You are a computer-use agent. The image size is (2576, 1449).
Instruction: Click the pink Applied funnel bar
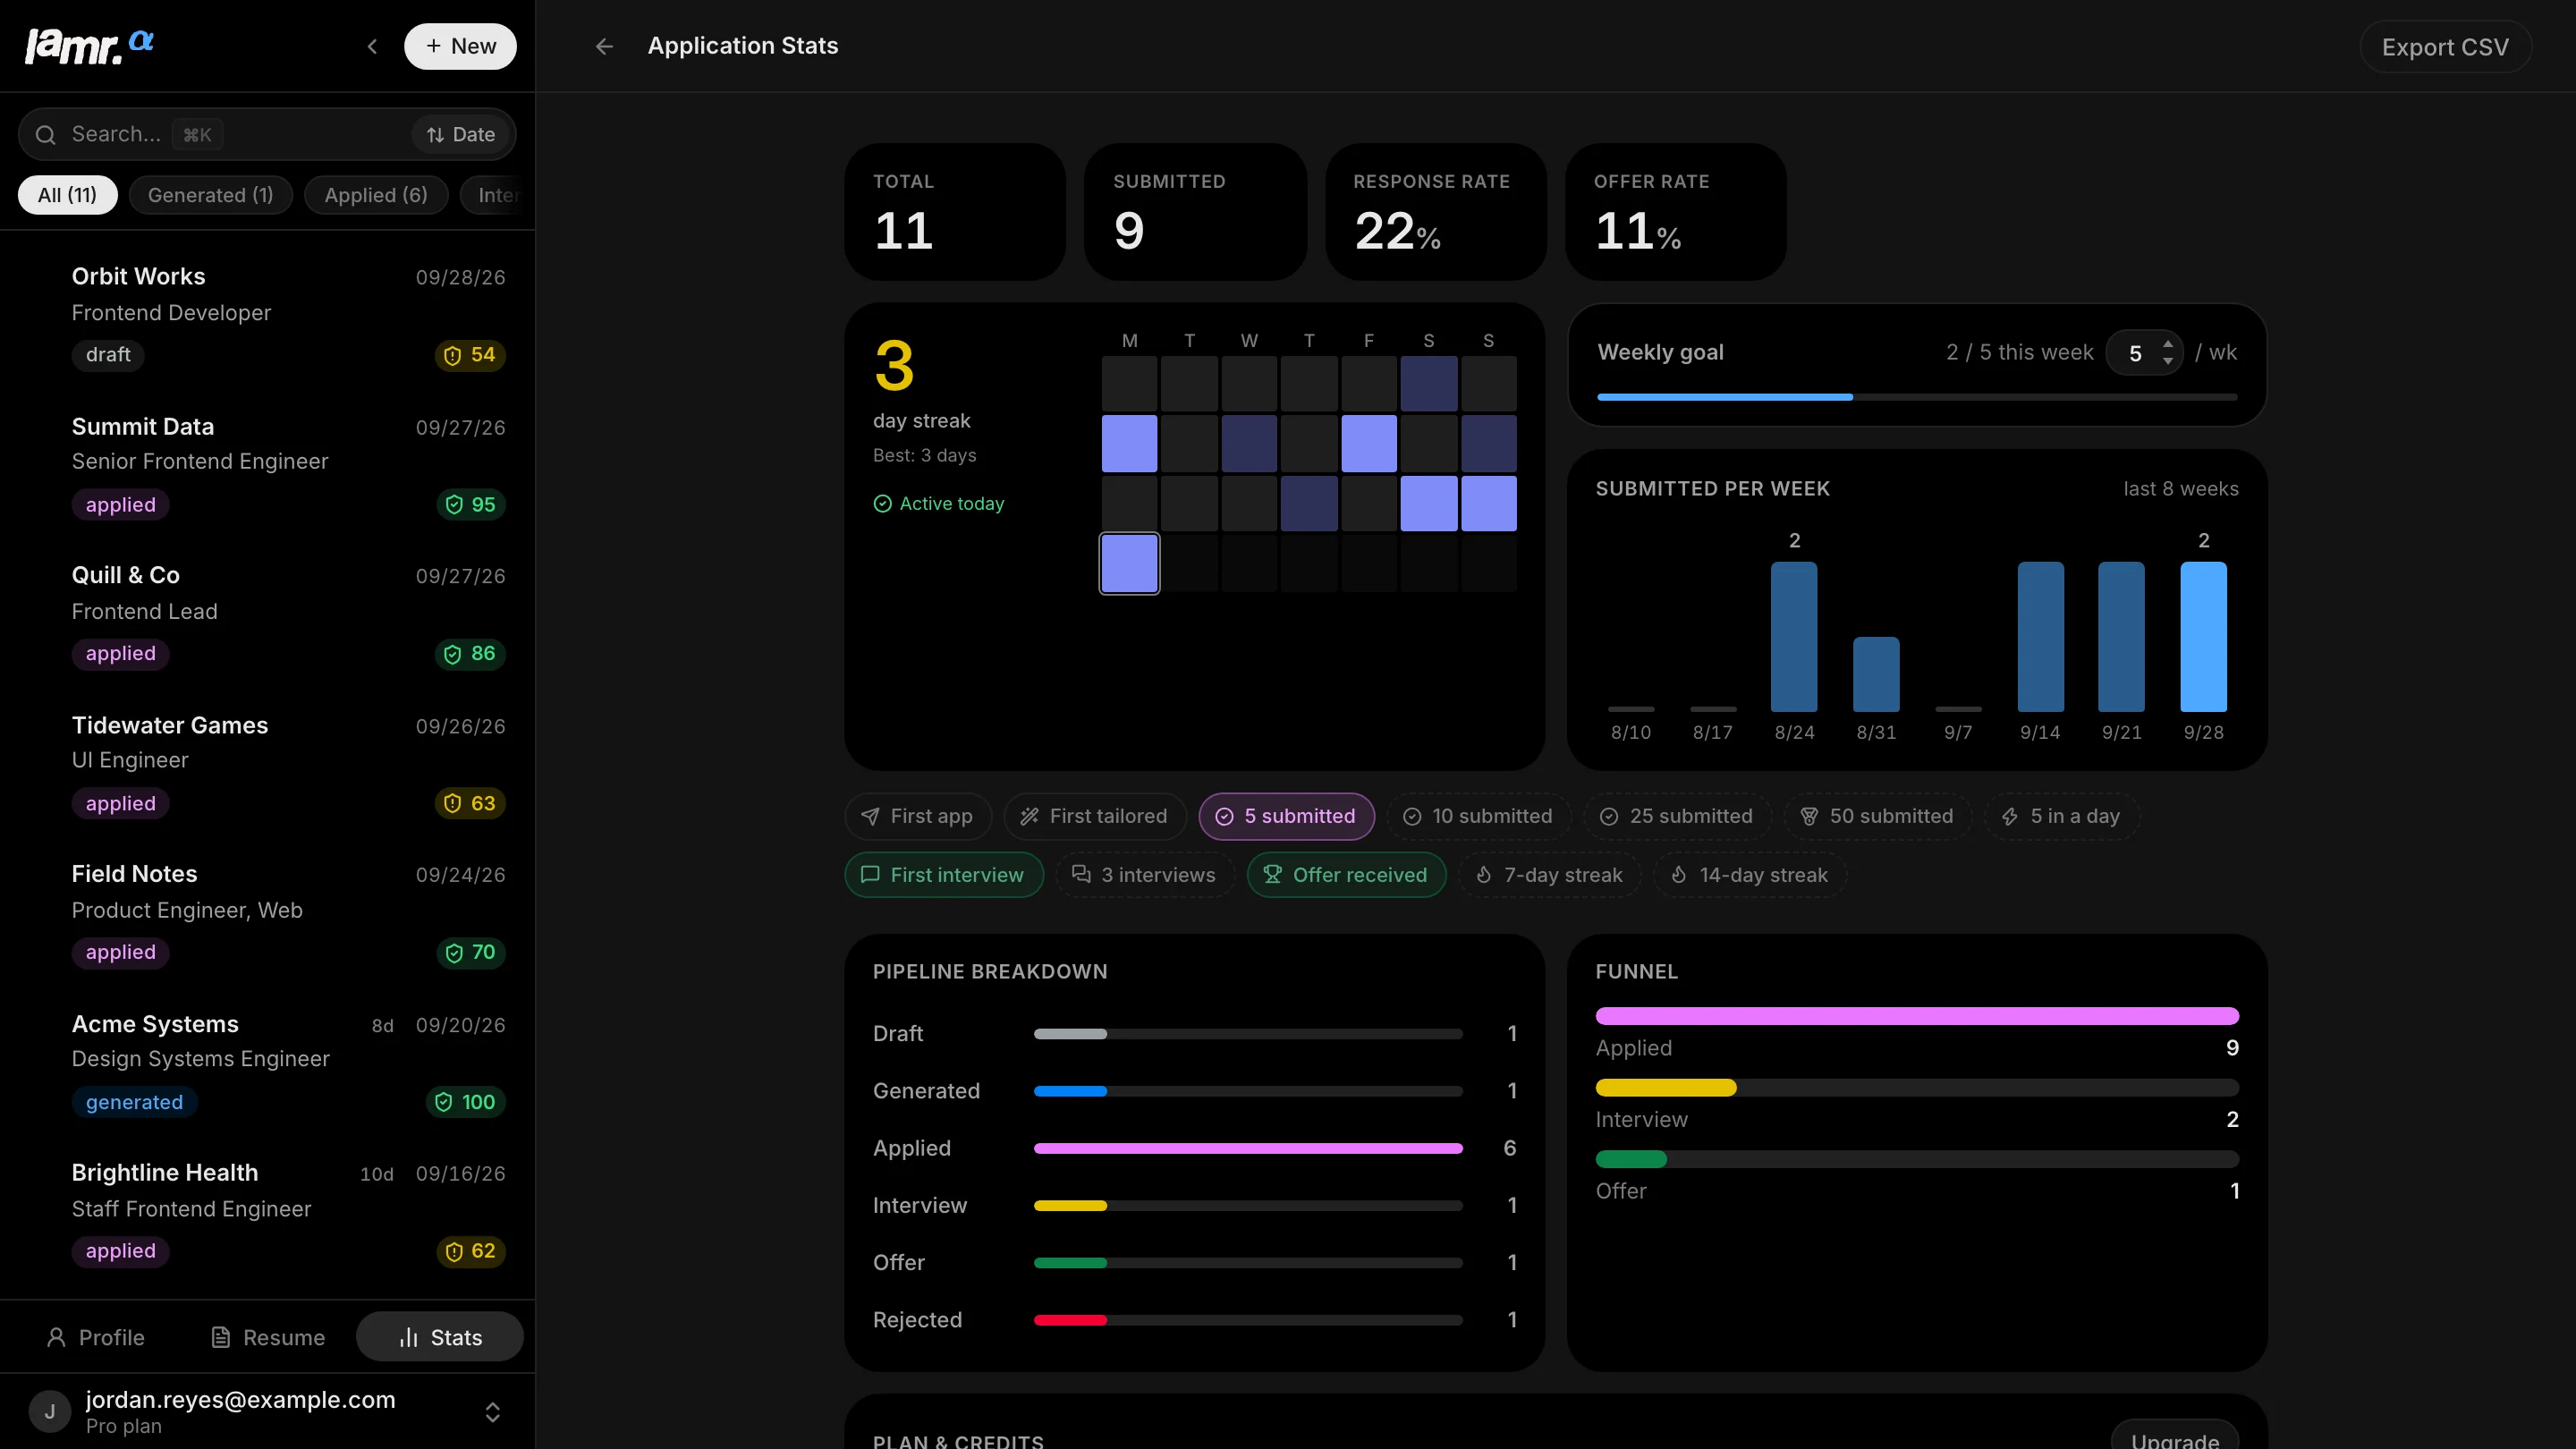pyautogui.click(x=1917, y=1016)
